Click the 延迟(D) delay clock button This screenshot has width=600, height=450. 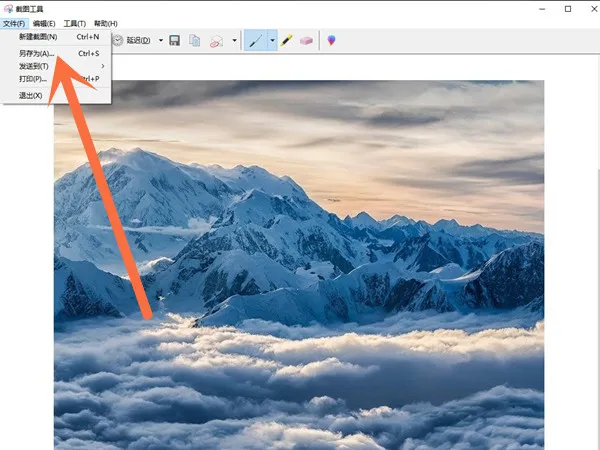click(132, 41)
